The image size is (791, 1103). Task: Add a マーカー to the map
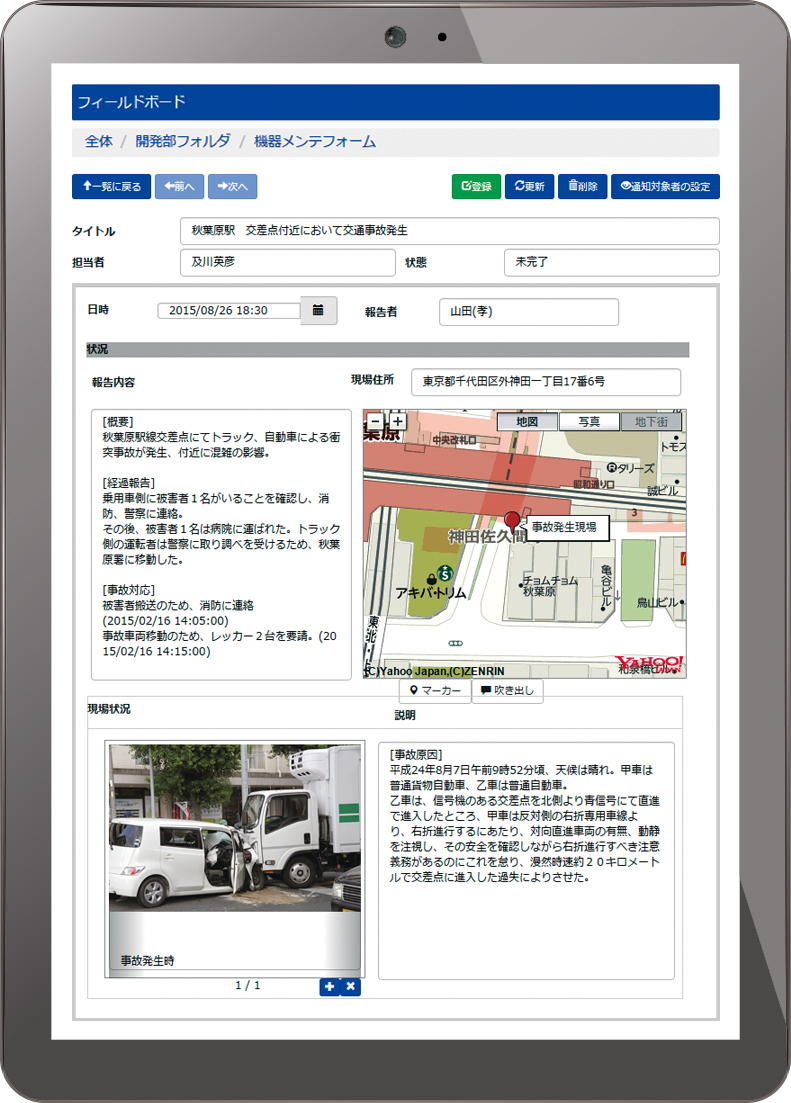tap(436, 691)
